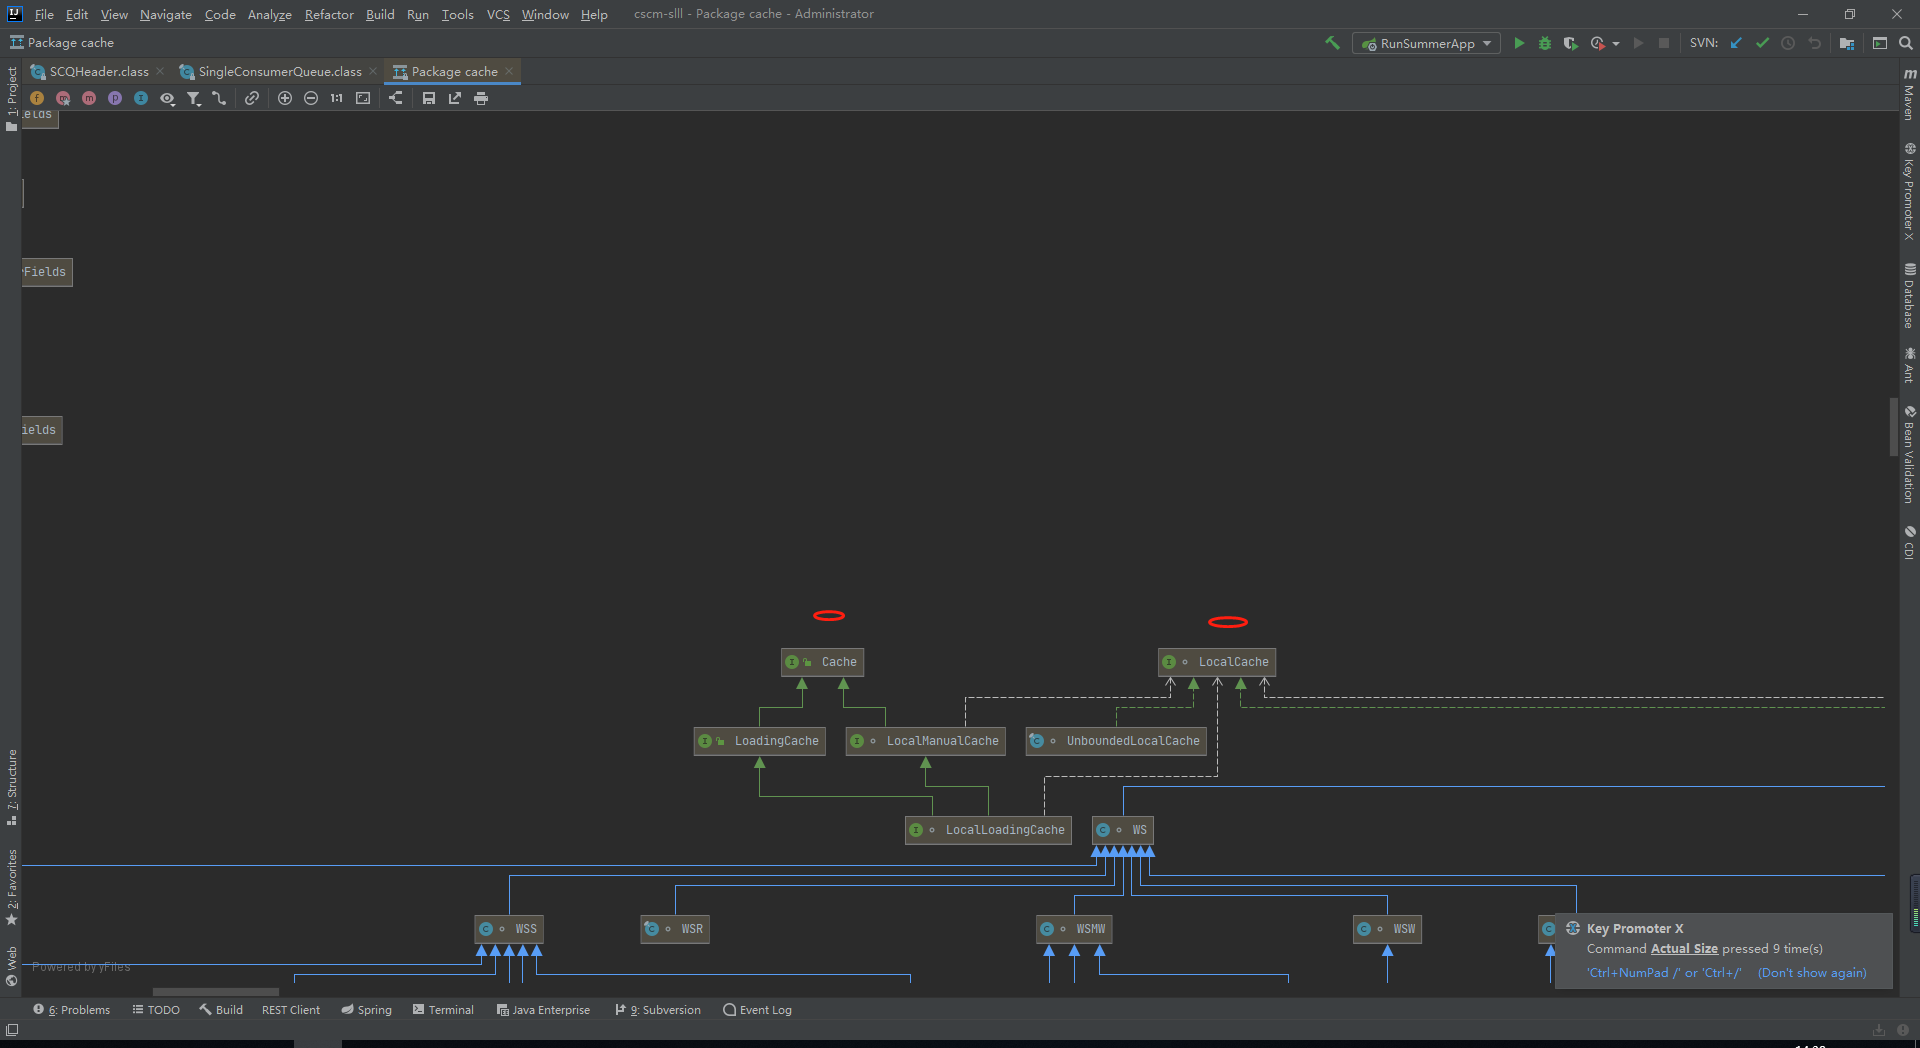Build project with the hammer icon
The width and height of the screenshot is (1920, 1048).
coord(1332,43)
